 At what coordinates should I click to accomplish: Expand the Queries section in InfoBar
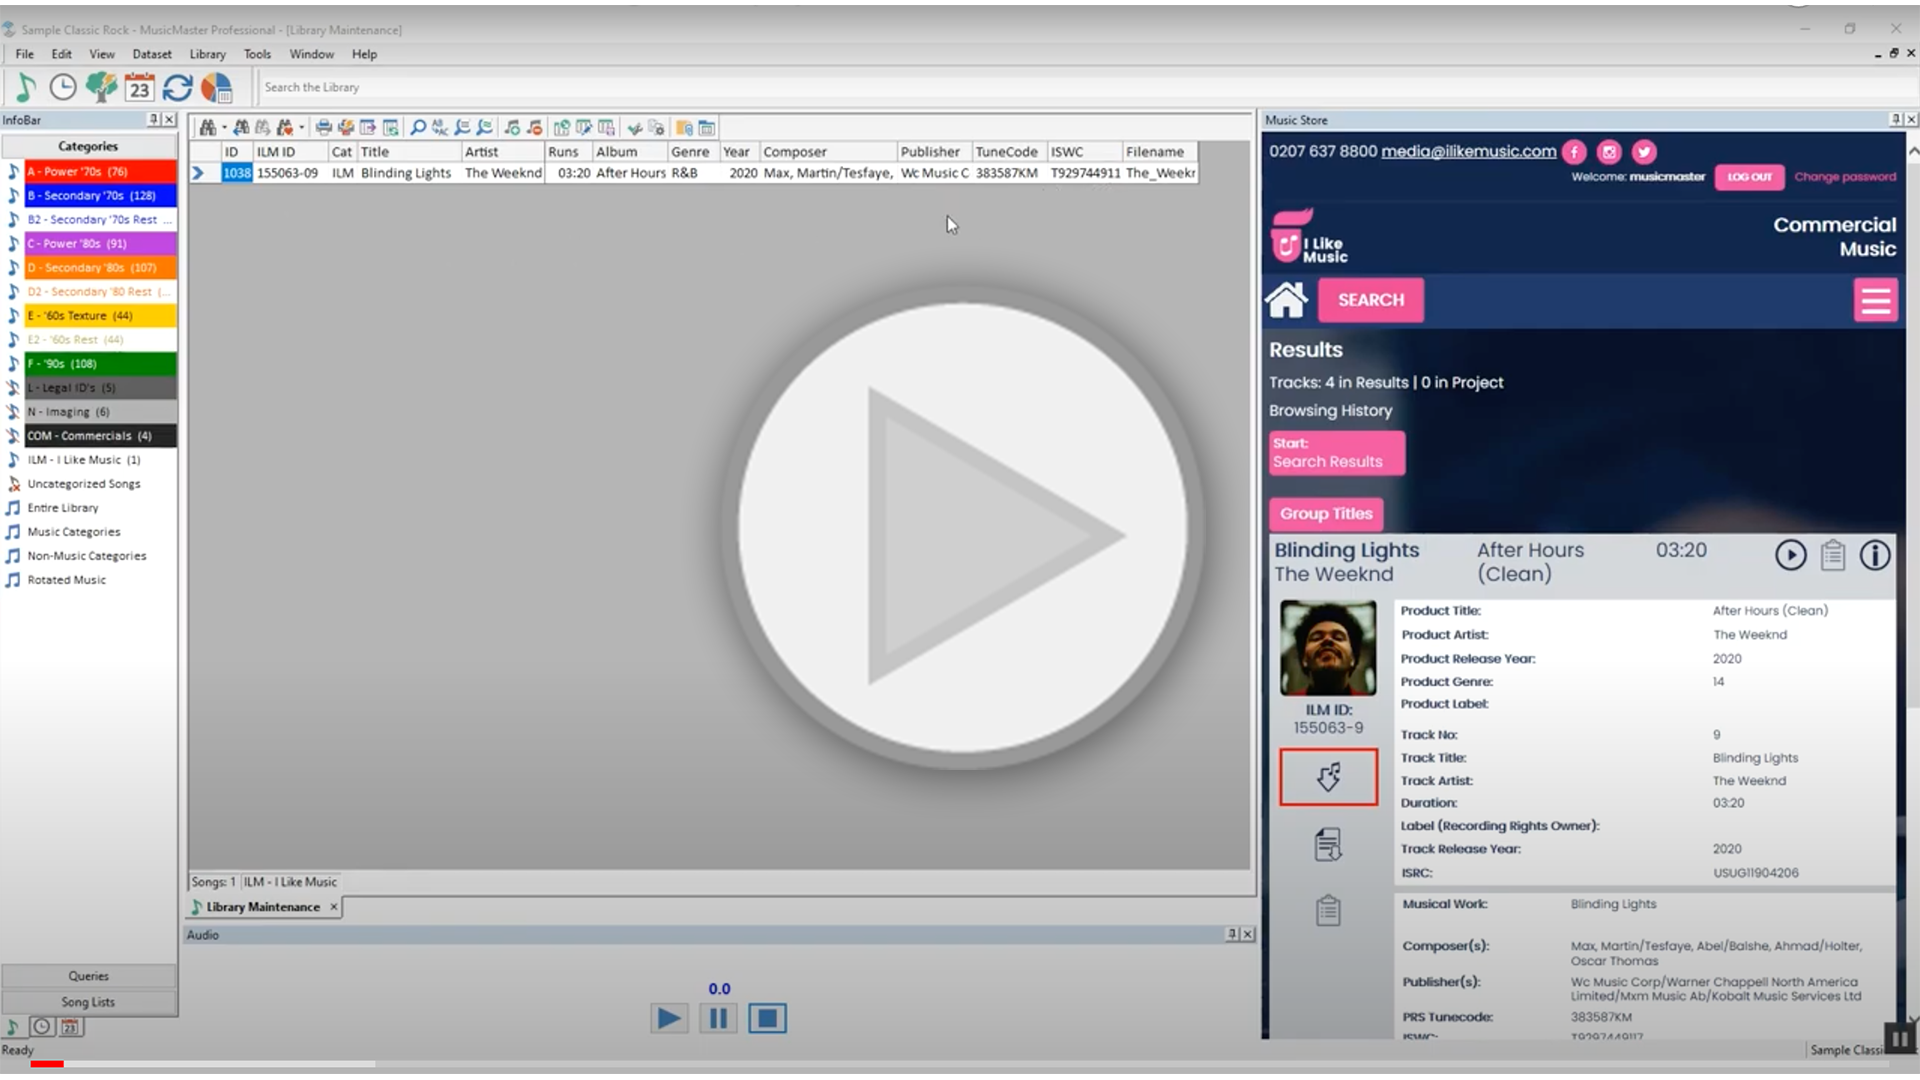click(89, 976)
